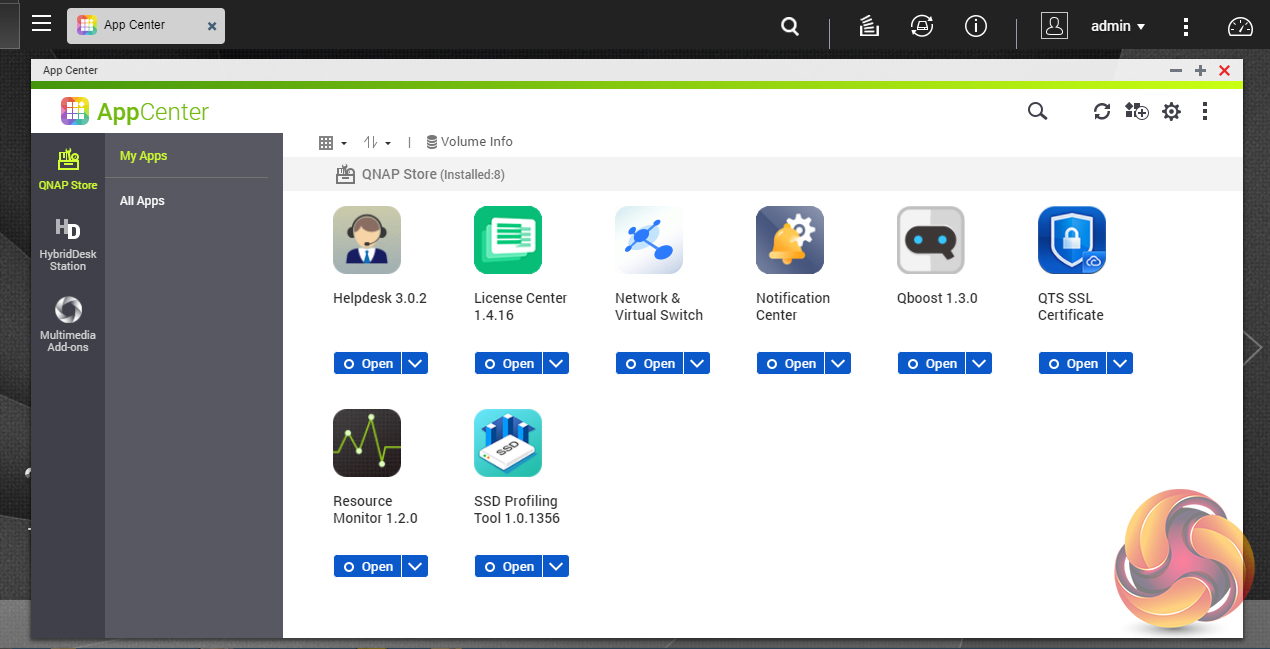Click the Network & Virtual Switch icon
1270x649 pixels.
point(649,240)
